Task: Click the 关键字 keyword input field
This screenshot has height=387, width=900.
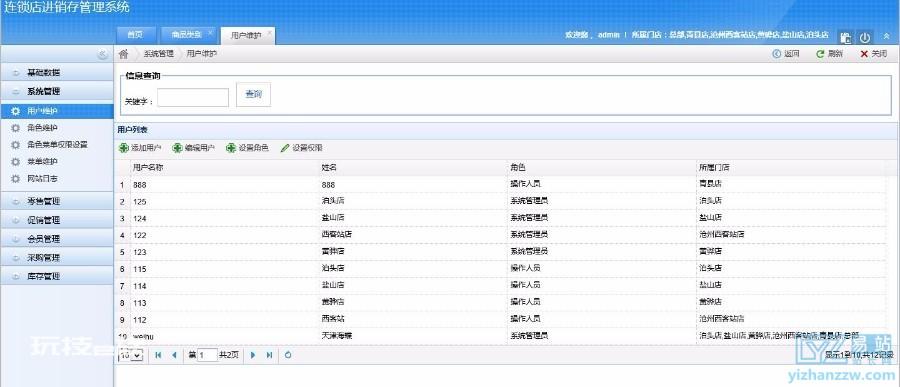Action: 193,98
